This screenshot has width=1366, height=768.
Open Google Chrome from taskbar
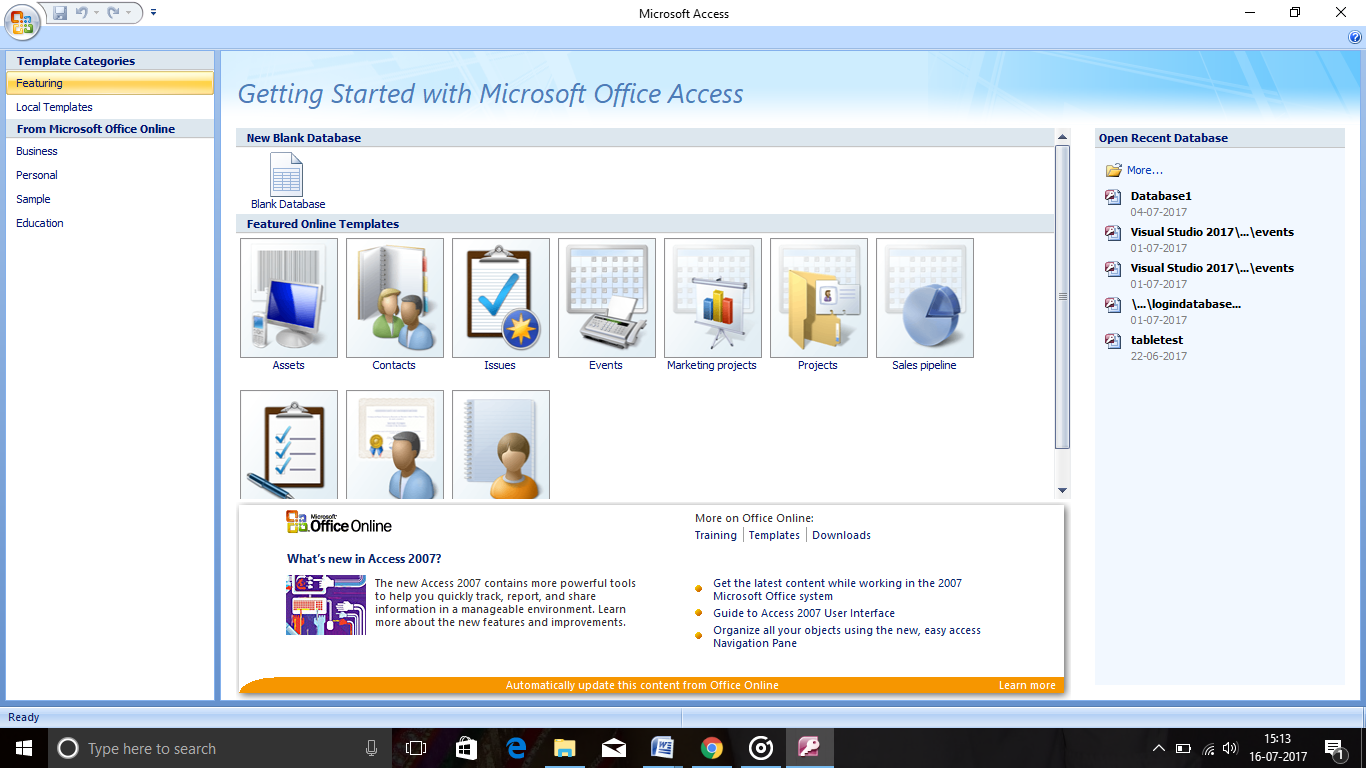[711, 748]
